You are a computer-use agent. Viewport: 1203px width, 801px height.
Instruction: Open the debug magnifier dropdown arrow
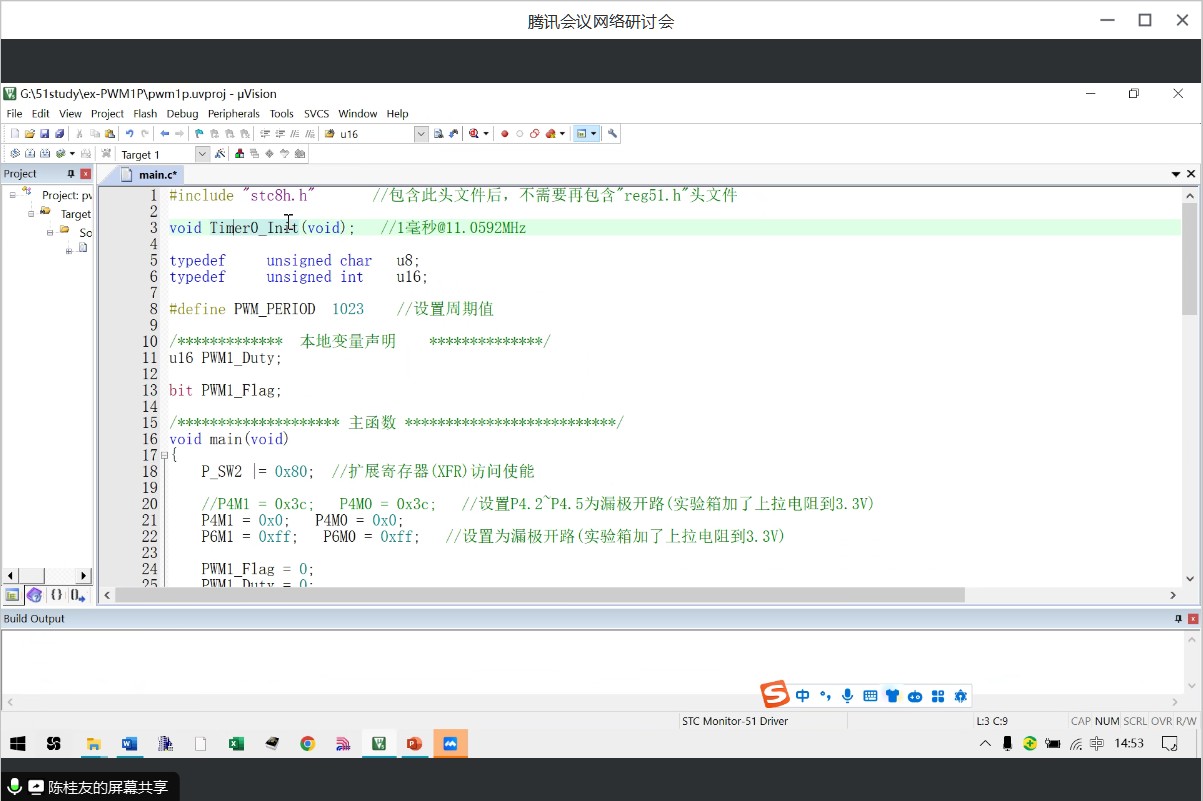coord(486,133)
